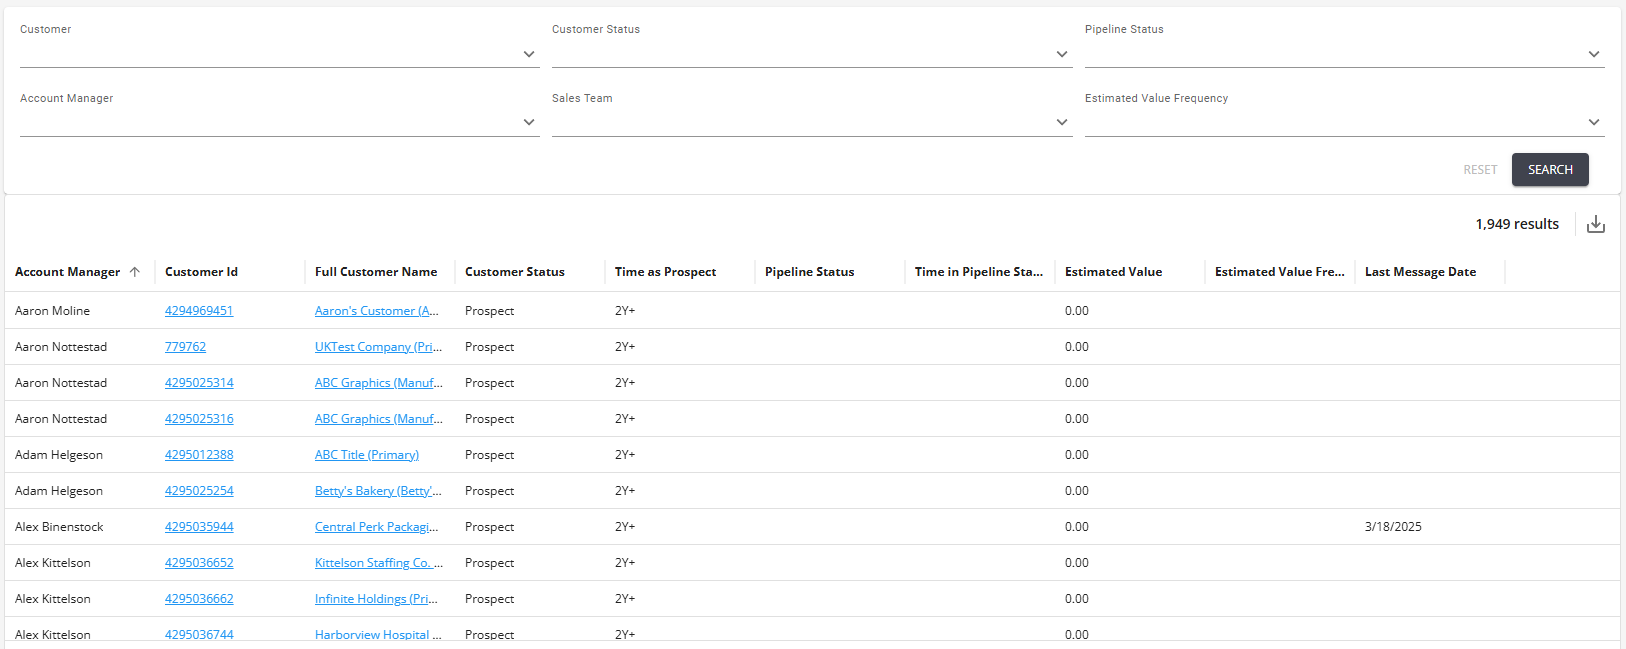Click the RESET button
Screen dimensions: 1626x649
pyautogui.click(x=1480, y=170)
